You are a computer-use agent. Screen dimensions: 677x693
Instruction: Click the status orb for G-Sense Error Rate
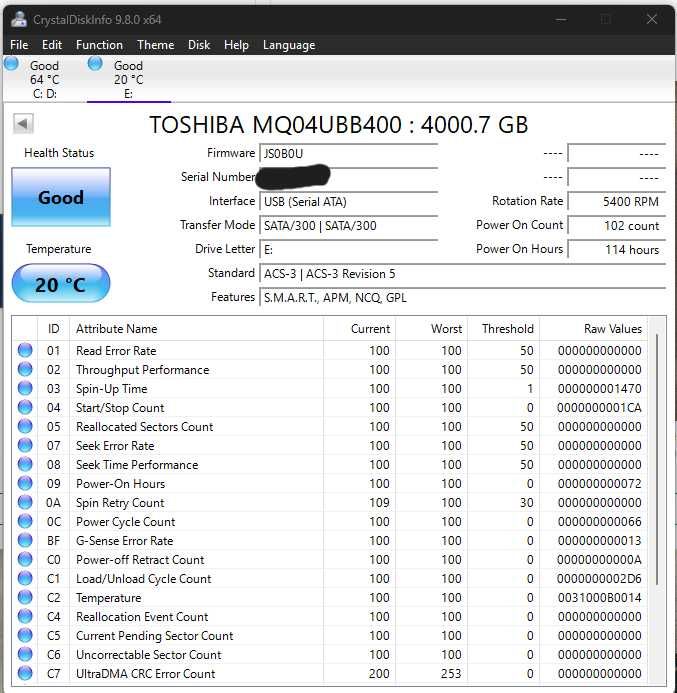pos(25,540)
